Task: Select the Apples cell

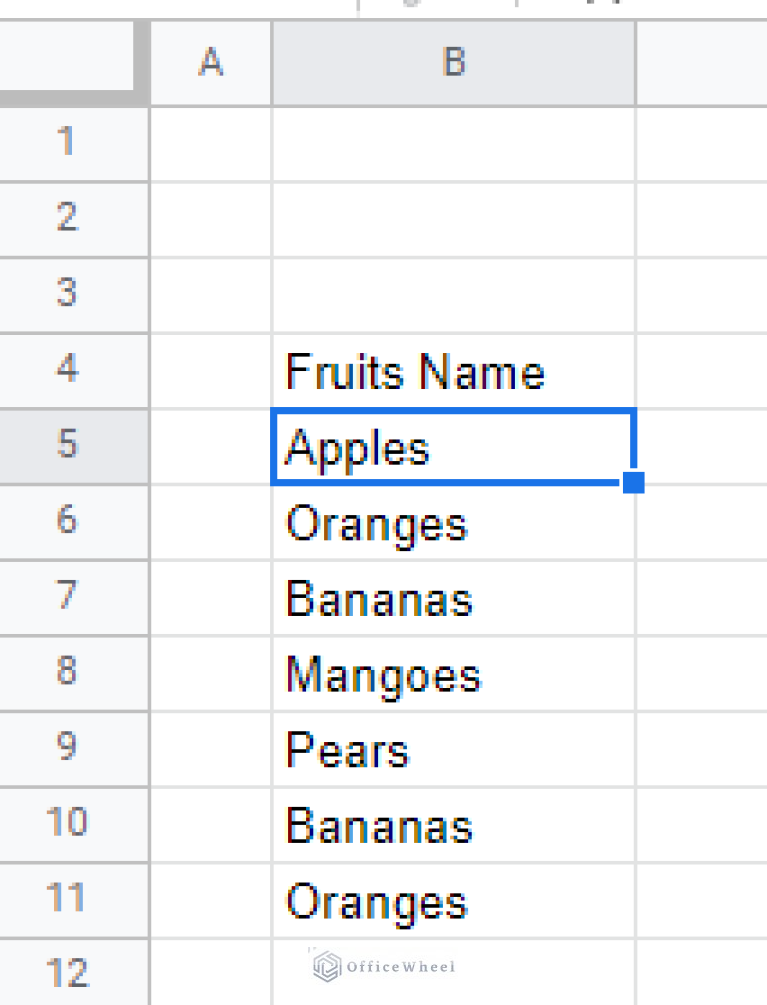Action: 454,447
